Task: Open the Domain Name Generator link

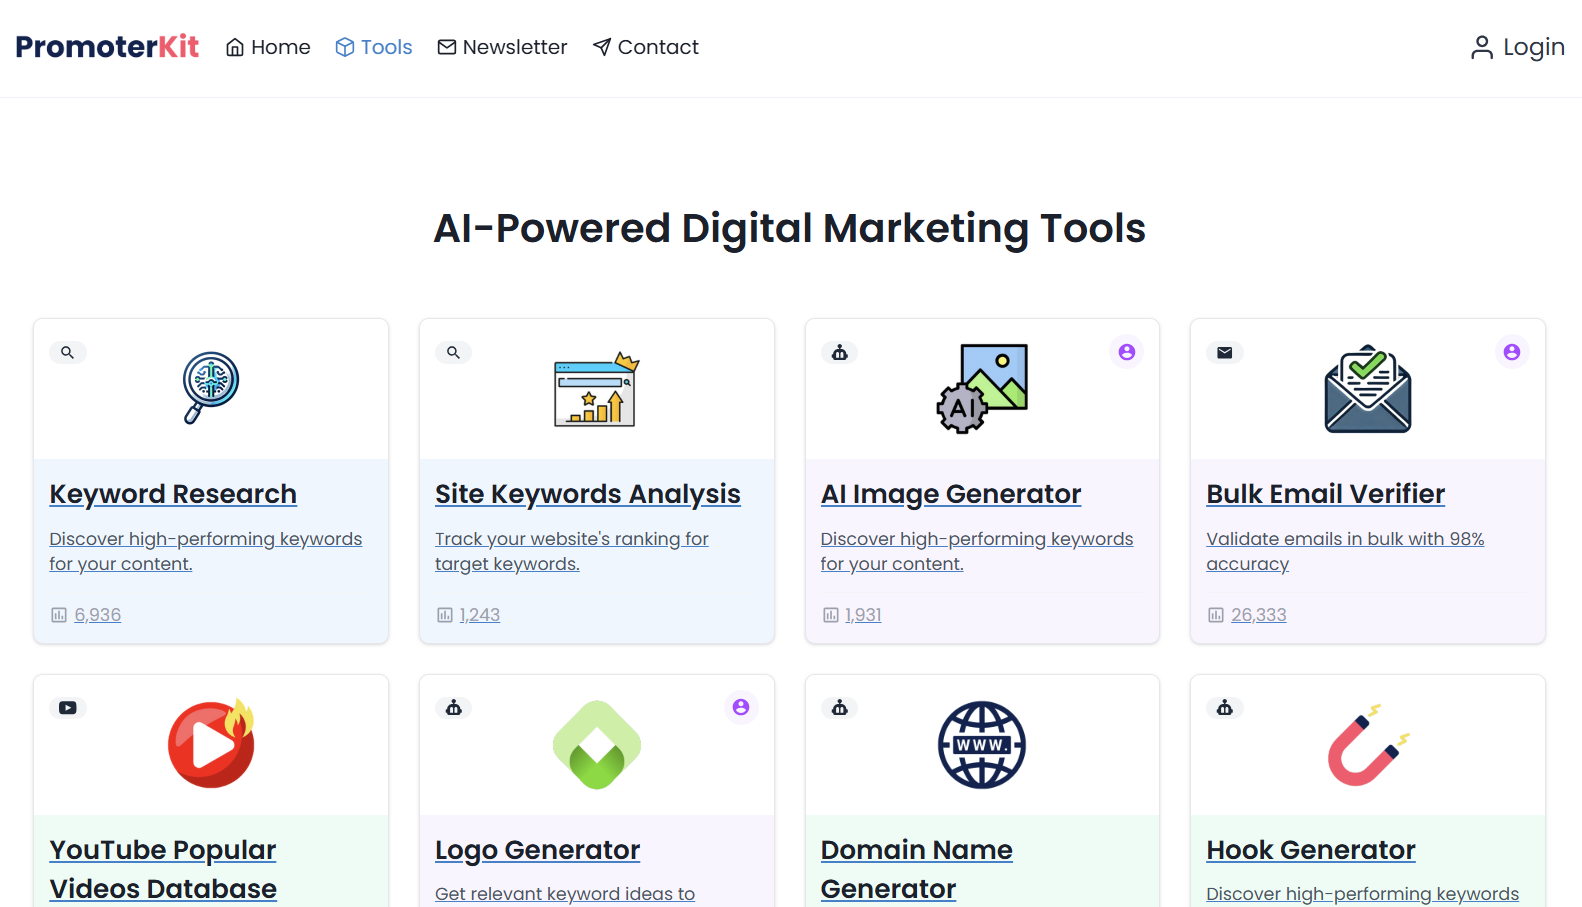Action: (917, 869)
